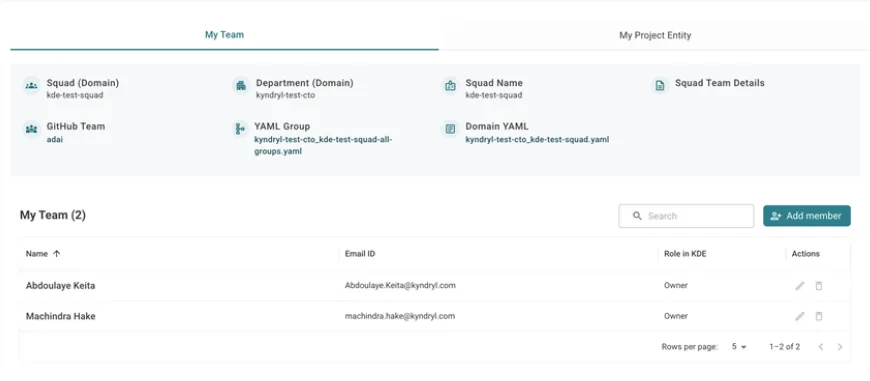870x381 pixels.
Task: Click the Department (Domain) building icon
Action: [x=241, y=85]
